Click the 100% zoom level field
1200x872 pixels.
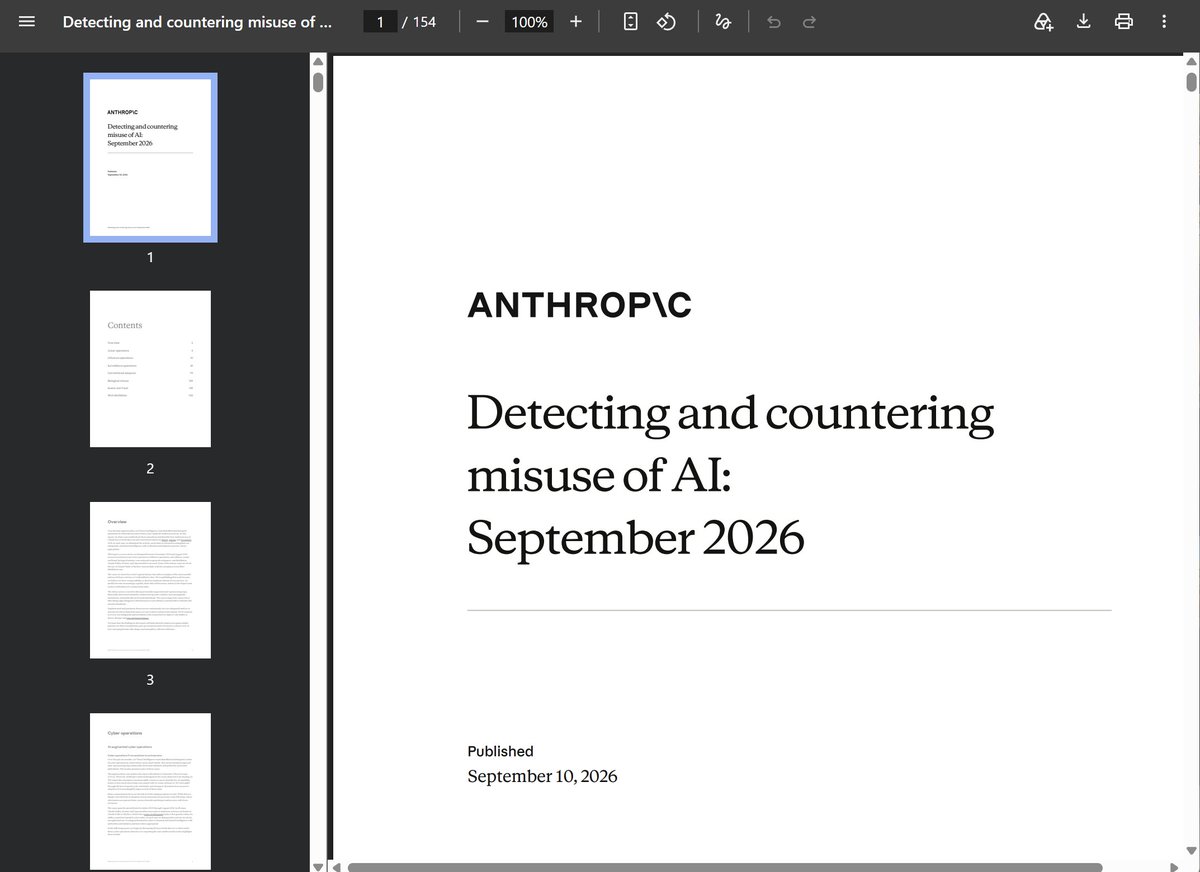click(x=529, y=21)
